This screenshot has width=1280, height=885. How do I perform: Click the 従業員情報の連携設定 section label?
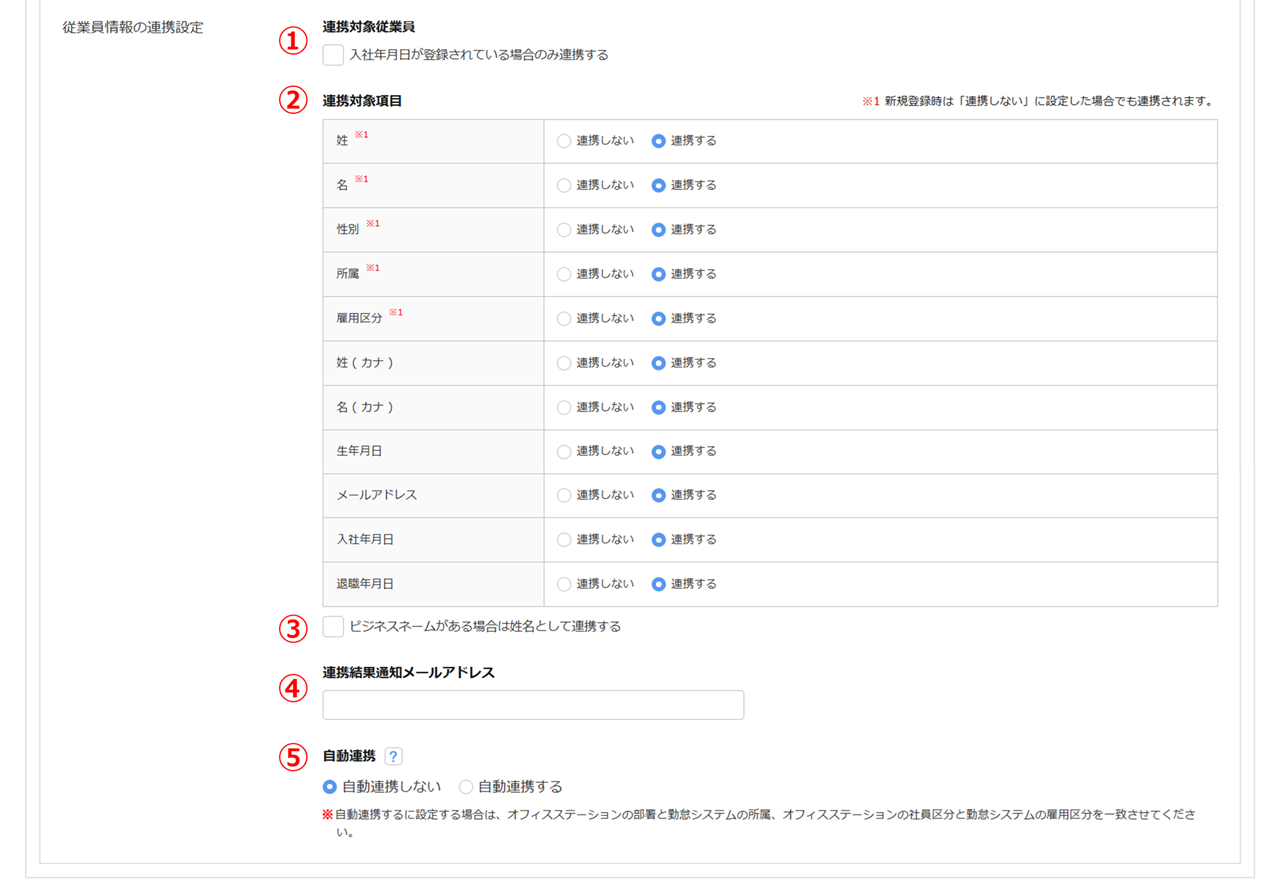coord(133,28)
